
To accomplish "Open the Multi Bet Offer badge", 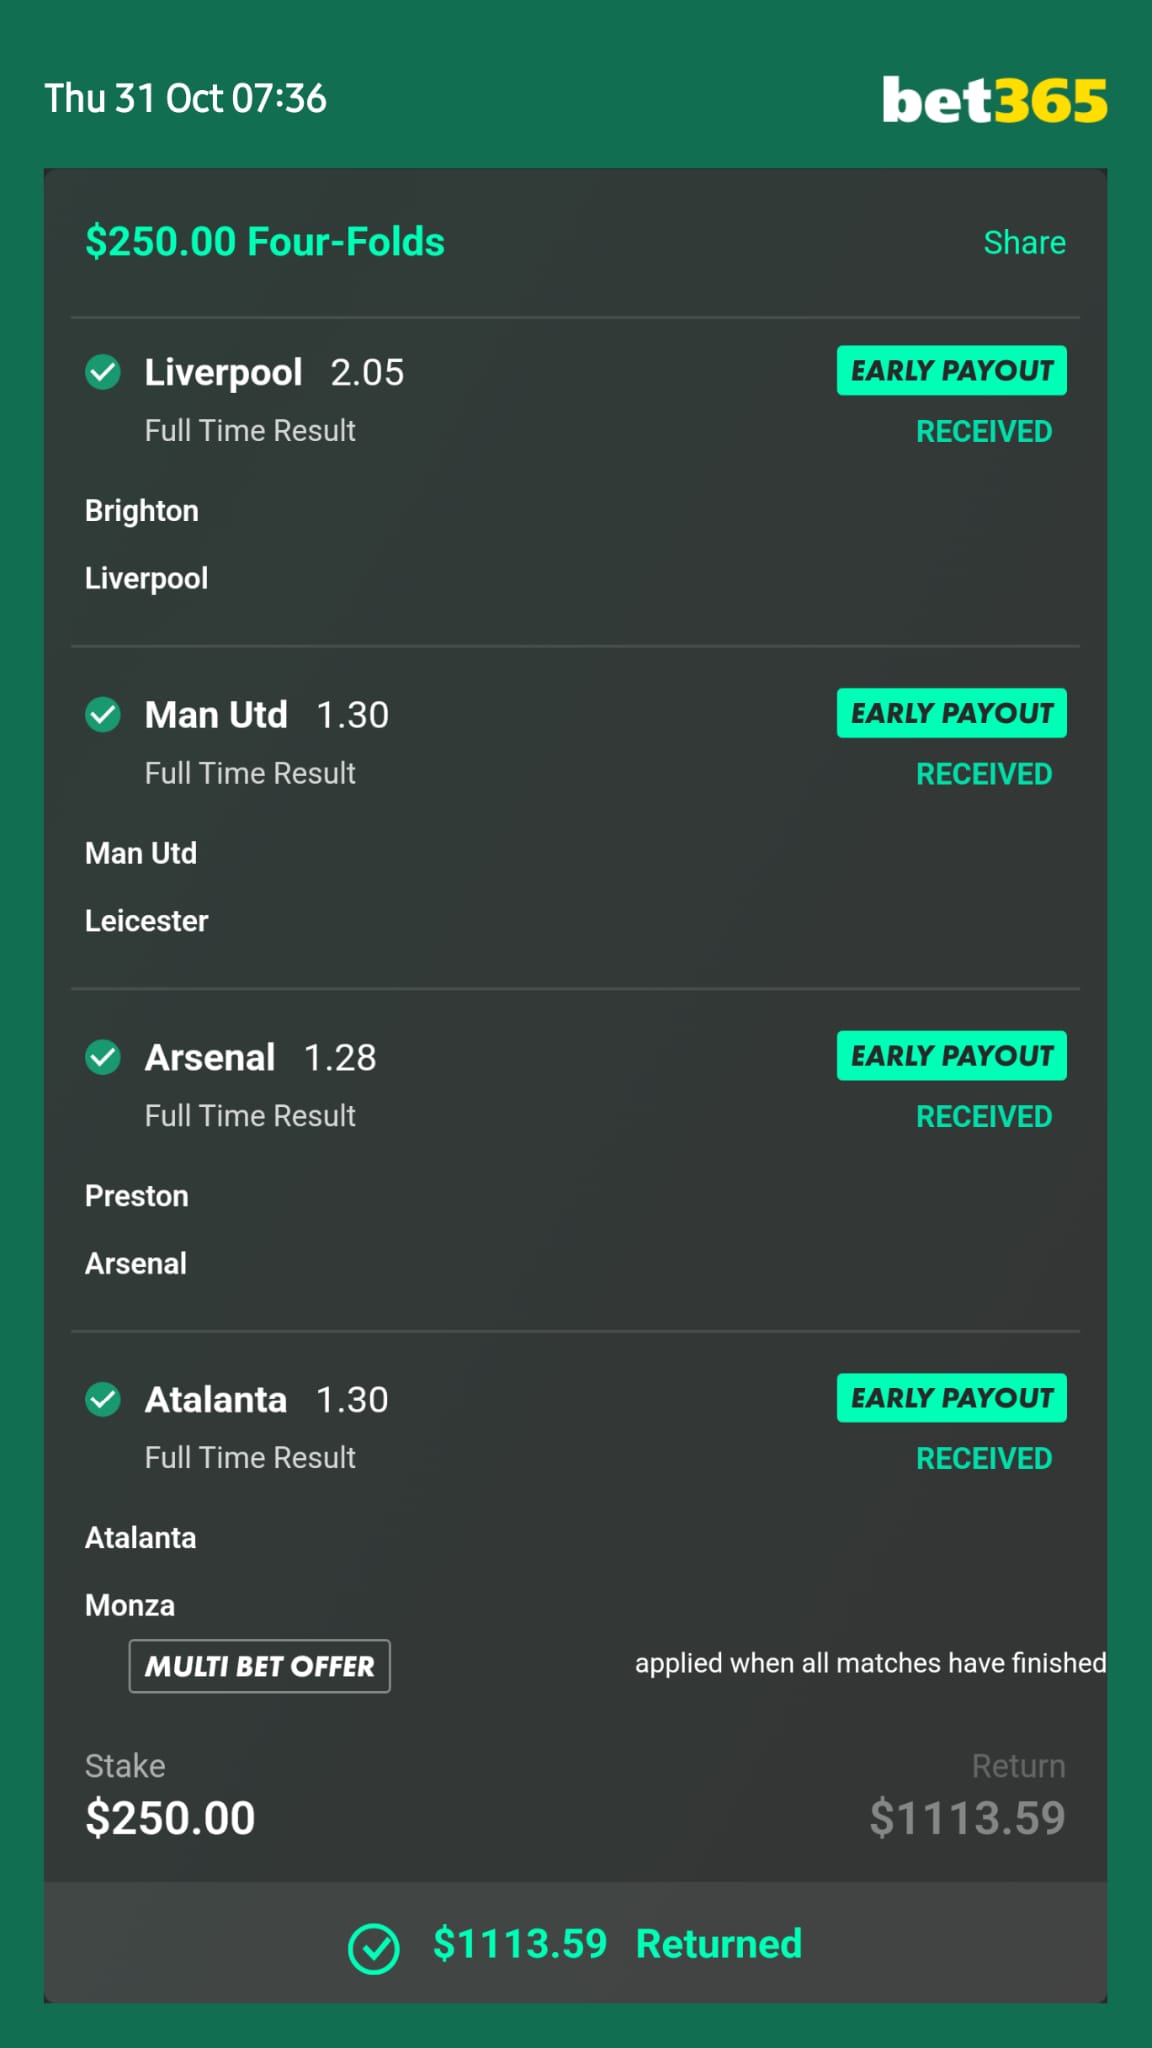I will 260,1666.
